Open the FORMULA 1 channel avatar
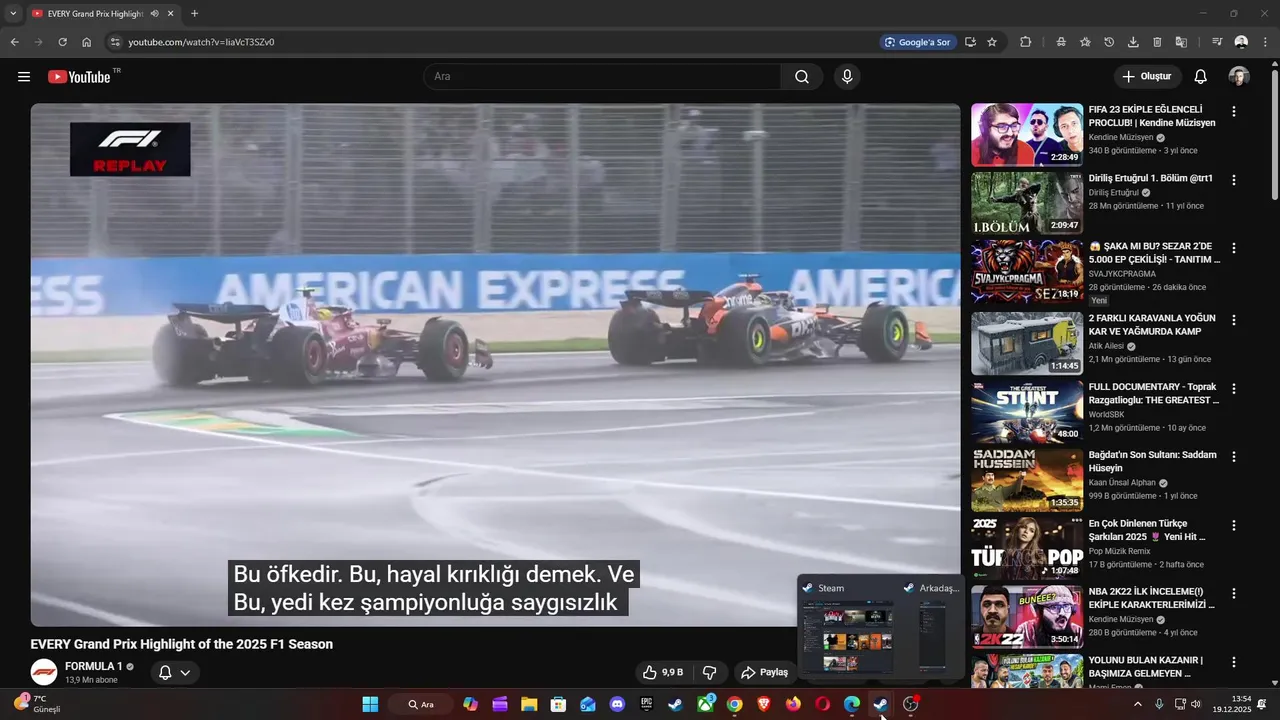This screenshot has height=720, width=1280. pos(43,672)
